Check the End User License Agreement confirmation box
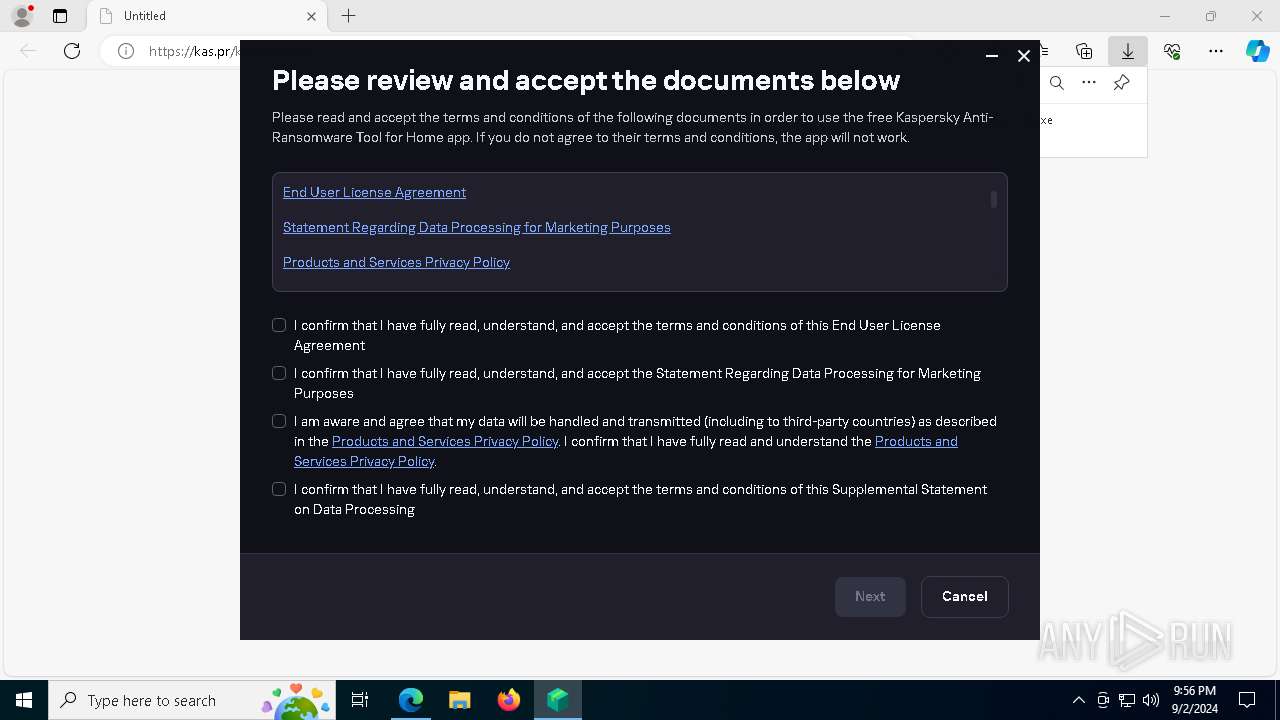Image resolution: width=1280 pixels, height=720 pixels. click(279, 325)
